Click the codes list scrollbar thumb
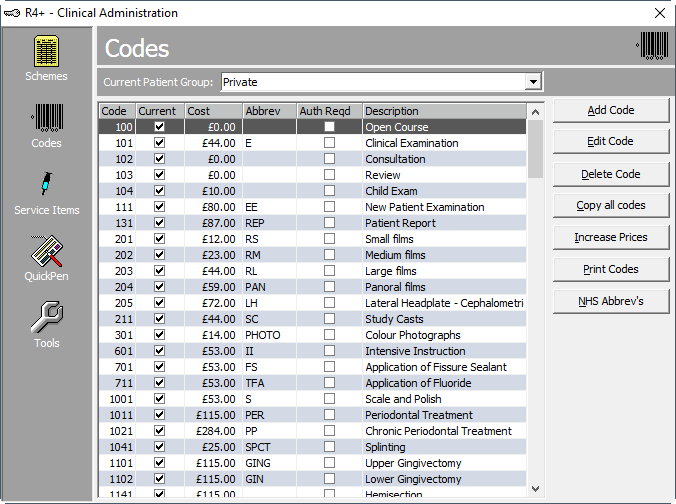Viewport: 676px width, 504px height. coord(535,149)
